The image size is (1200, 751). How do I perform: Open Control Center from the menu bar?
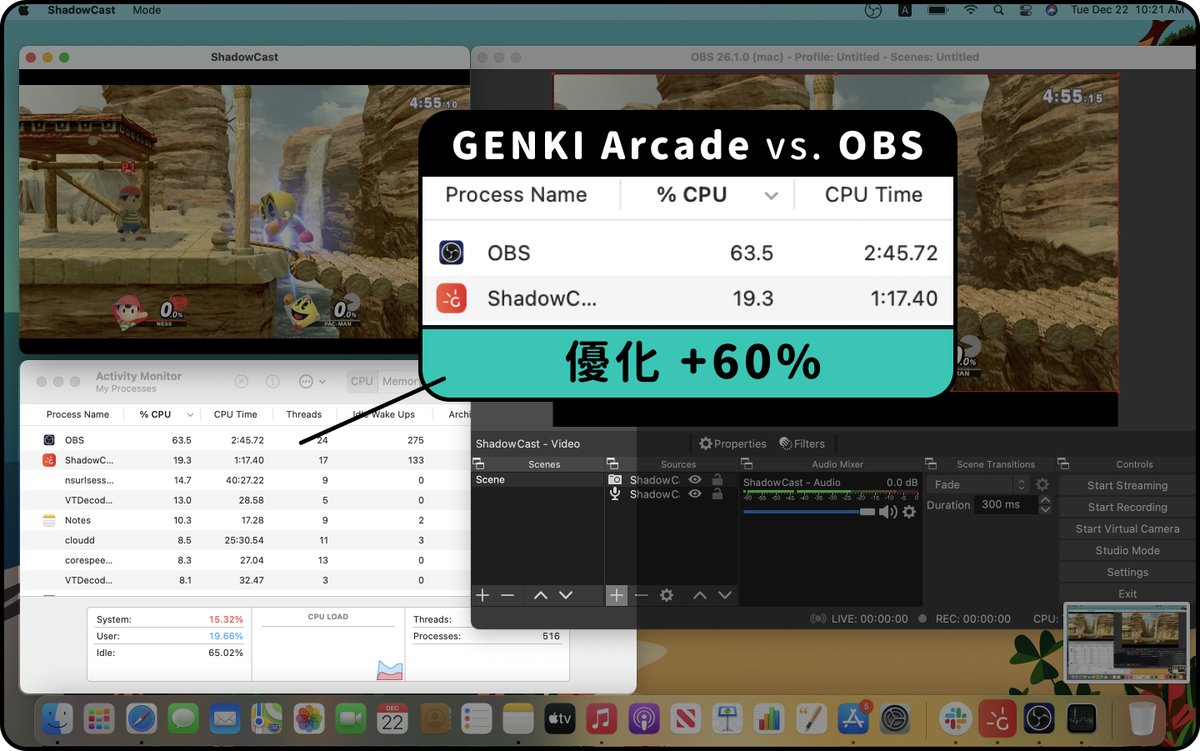pos(1025,10)
